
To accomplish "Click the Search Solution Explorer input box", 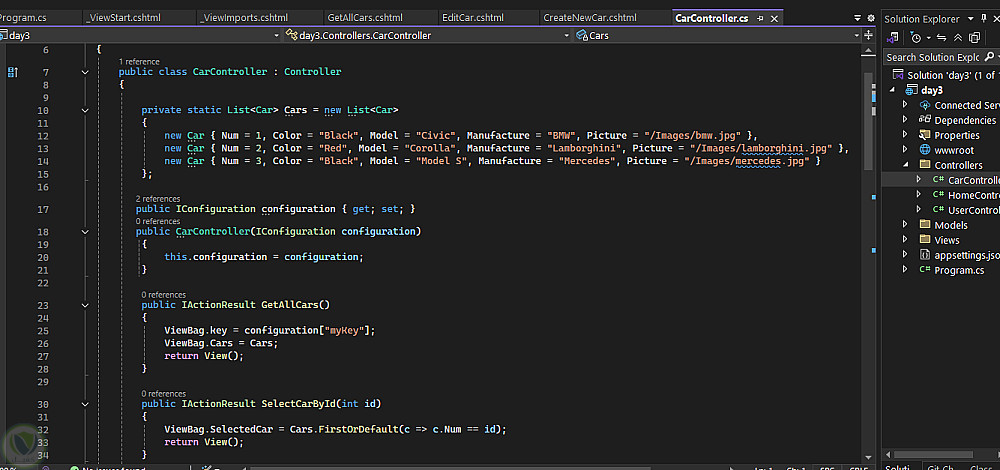I will click(x=932, y=58).
